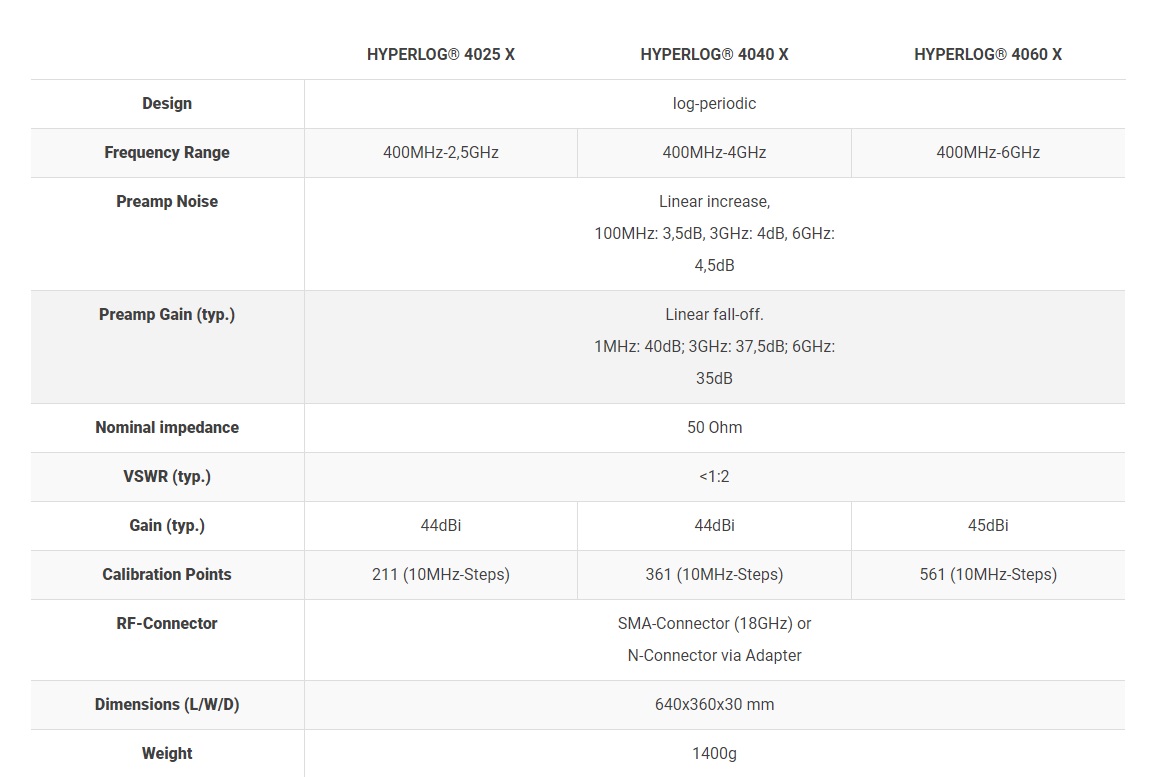The image size is (1153, 777).
Task: Select the Weight row label
Action: coord(167,753)
